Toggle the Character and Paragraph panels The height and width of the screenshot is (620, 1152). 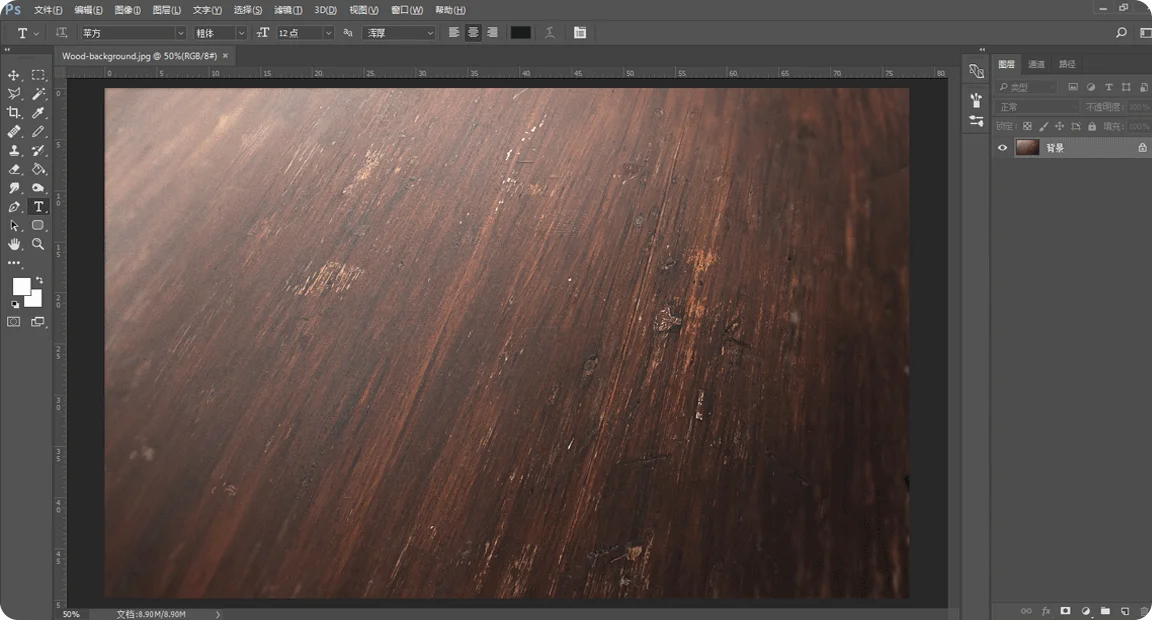pyautogui.click(x=580, y=32)
